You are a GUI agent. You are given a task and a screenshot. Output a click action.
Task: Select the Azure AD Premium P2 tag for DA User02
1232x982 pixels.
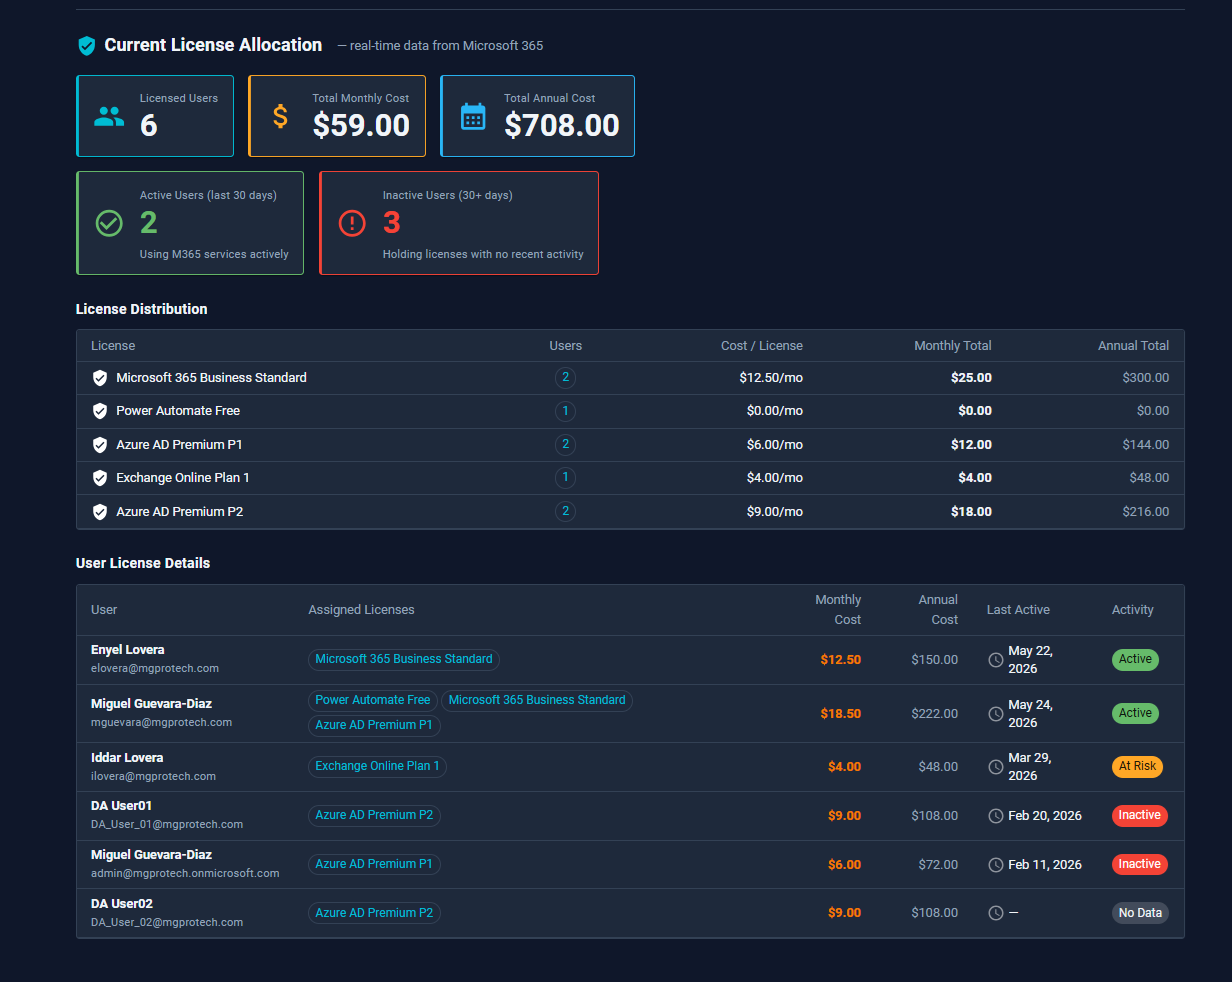(x=374, y=913)
